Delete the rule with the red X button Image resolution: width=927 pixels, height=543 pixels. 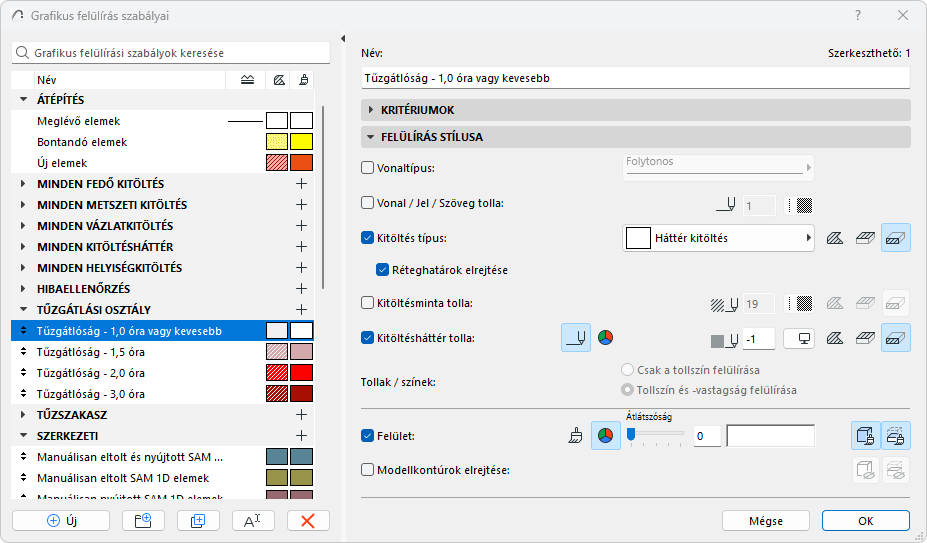308,521
